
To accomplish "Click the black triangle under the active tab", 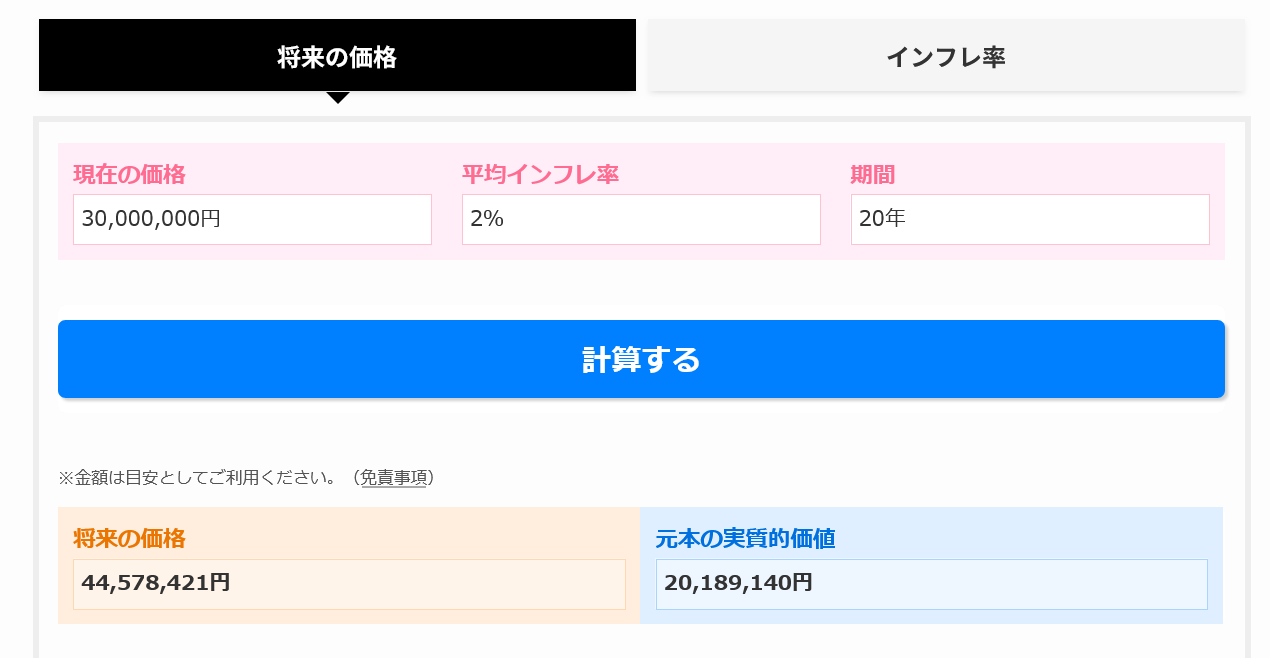I will point(338,97).
